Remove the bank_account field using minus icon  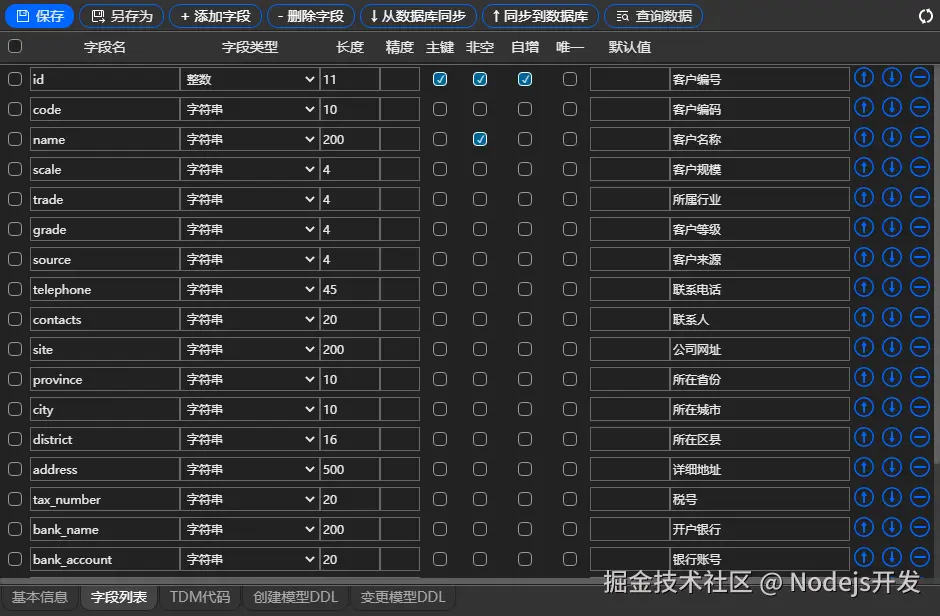click(x=919, y=557)
